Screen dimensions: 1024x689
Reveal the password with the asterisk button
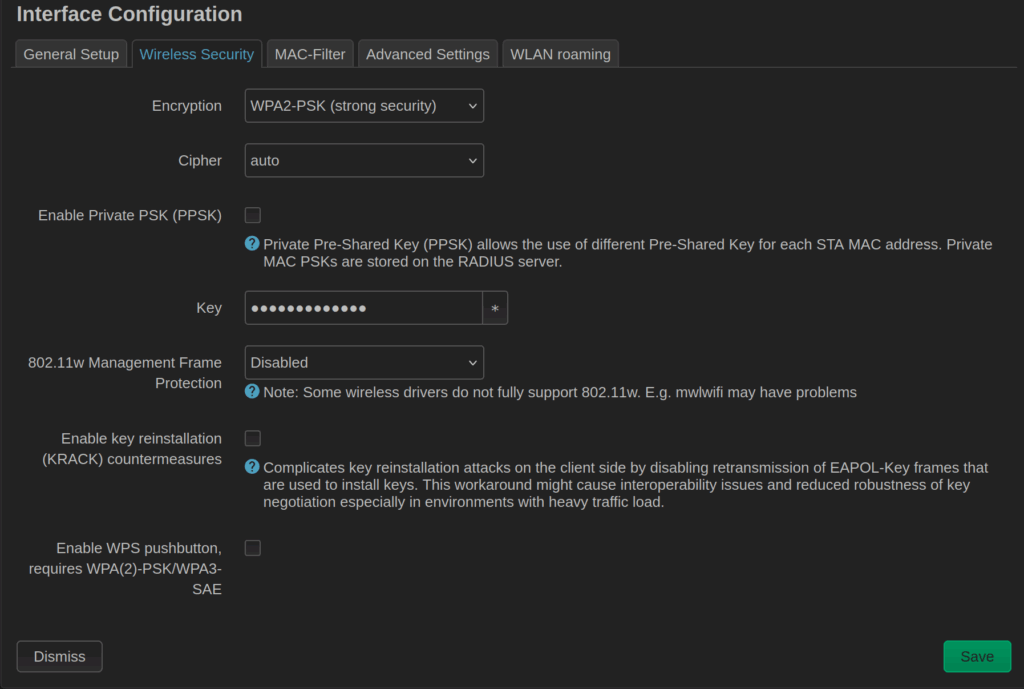[495, 309]
